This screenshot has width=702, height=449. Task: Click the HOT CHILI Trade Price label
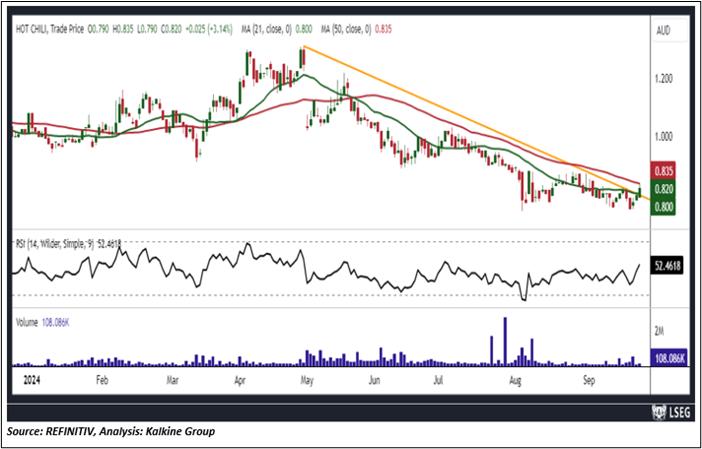[x=50, y=30]
